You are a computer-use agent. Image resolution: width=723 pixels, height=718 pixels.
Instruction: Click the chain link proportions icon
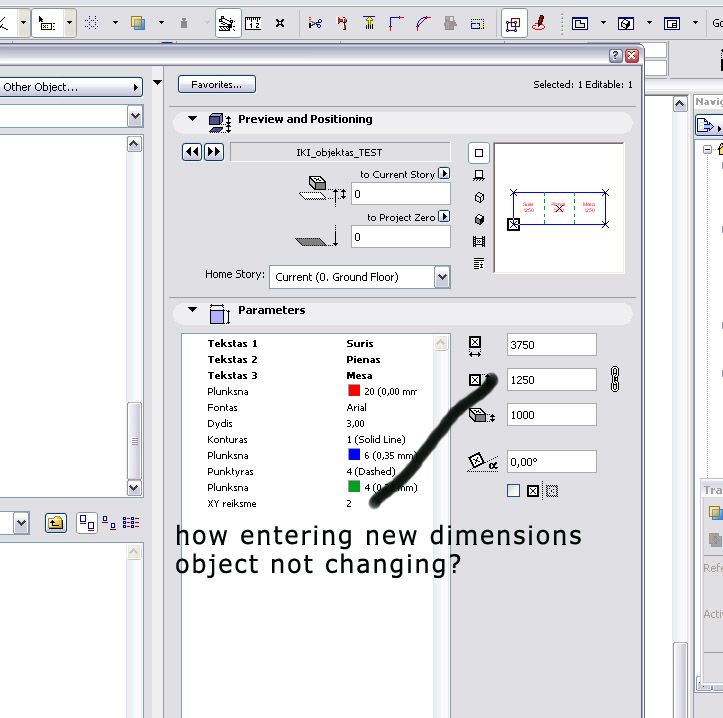615,379
